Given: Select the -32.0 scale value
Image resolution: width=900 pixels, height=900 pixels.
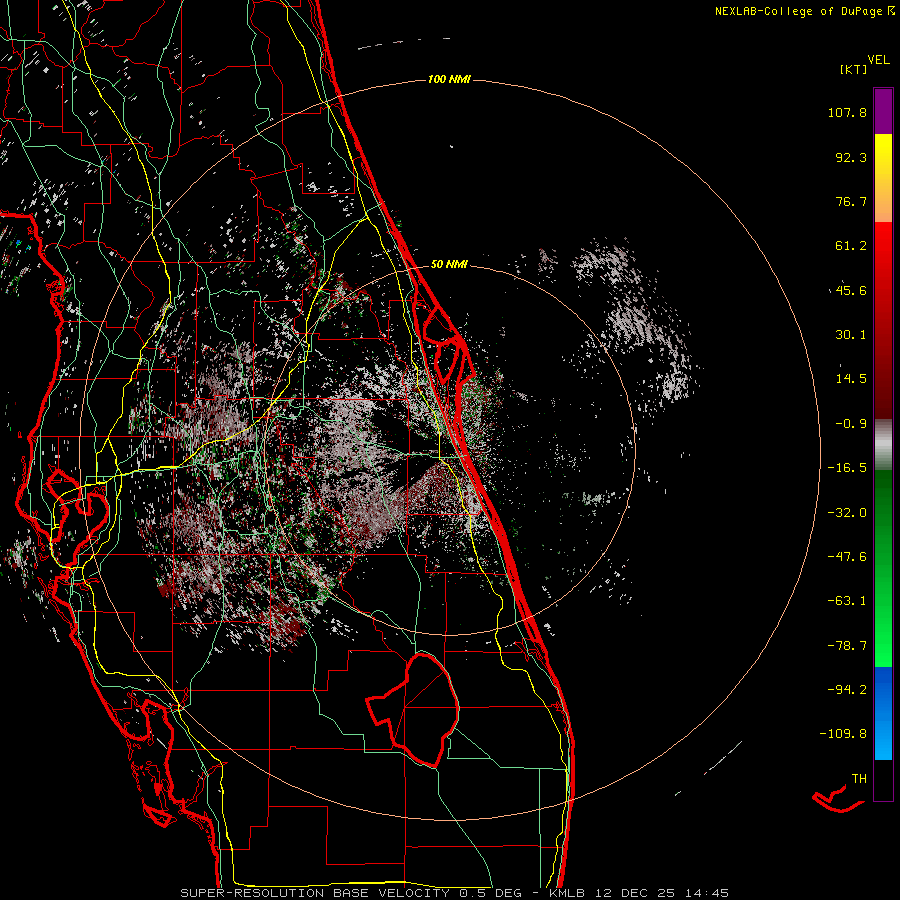Looking at the screenshot, I should (847, 513).
